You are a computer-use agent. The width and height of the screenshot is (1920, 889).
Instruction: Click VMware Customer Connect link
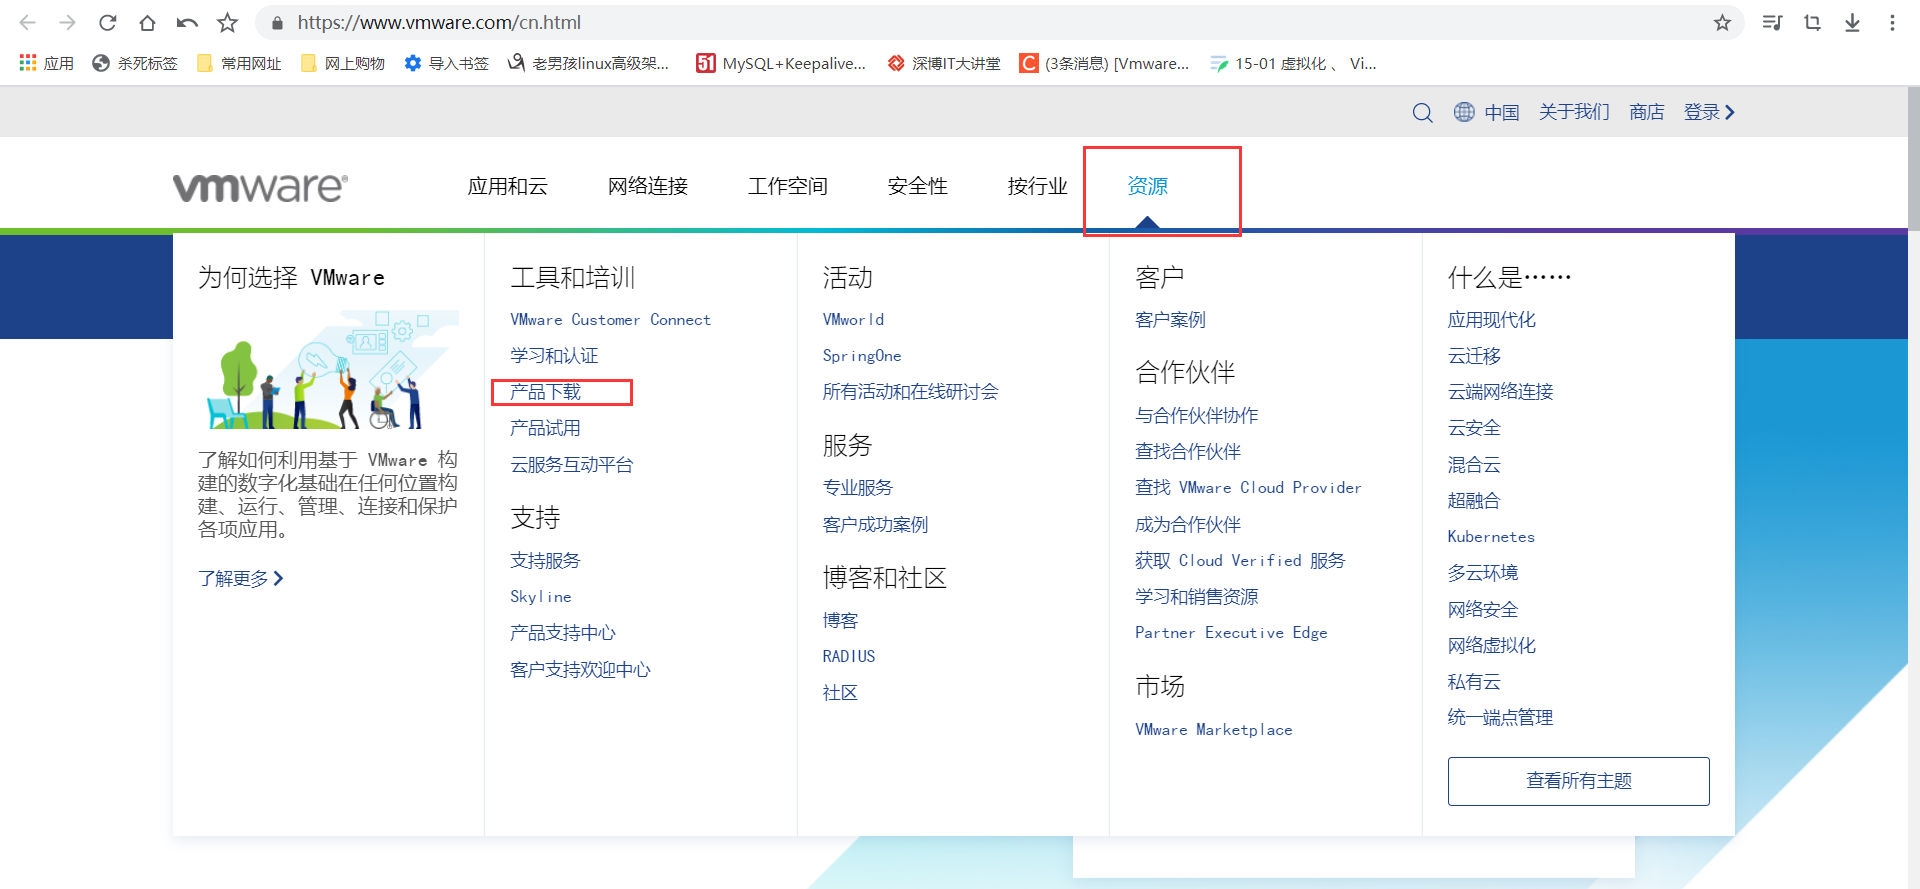click(x=611, y=320)
